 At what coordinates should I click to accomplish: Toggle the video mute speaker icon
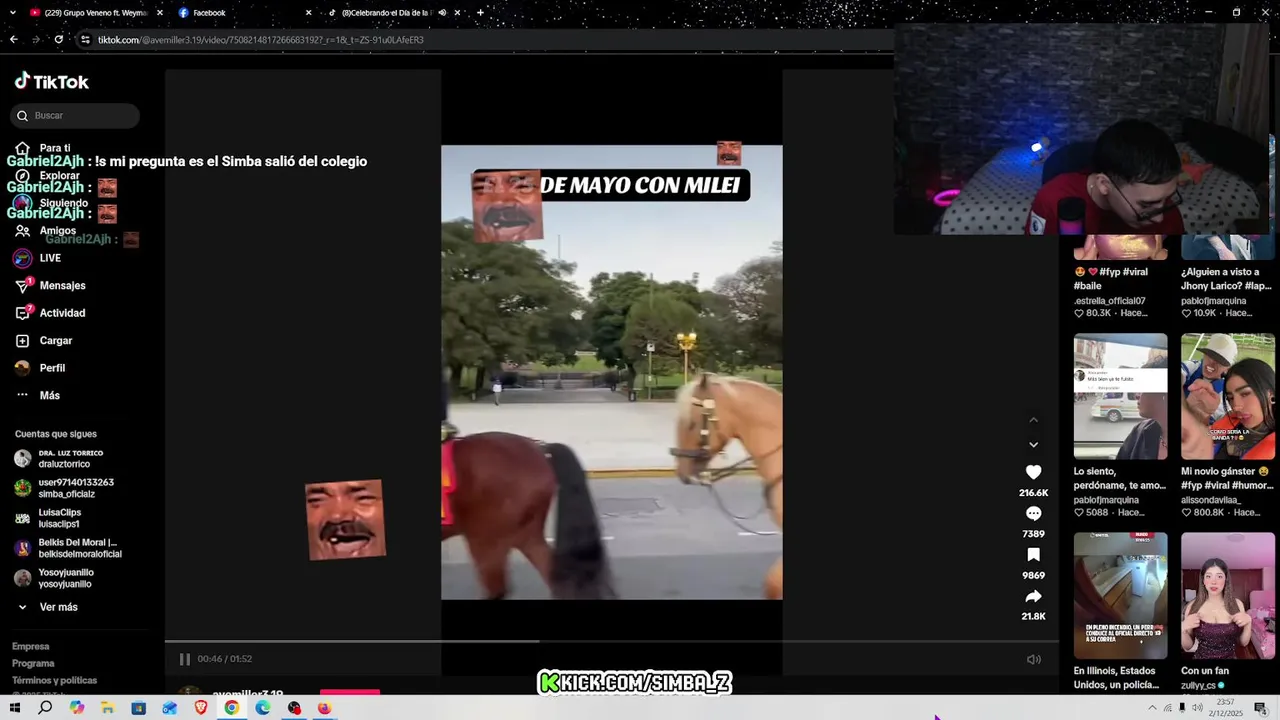1034,659
